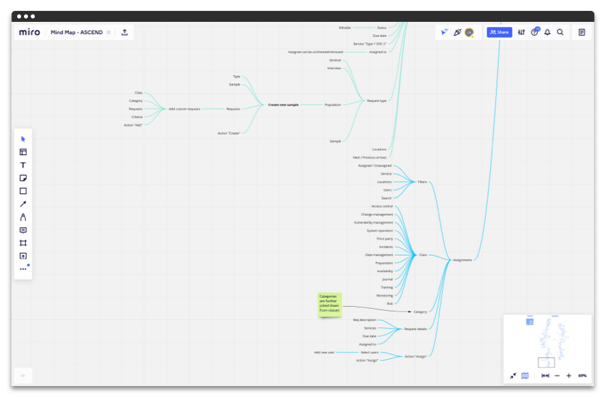Select the 'Assignments' mind map node
This screenshot has height=397, width=606.
click(x=462, y=260)
